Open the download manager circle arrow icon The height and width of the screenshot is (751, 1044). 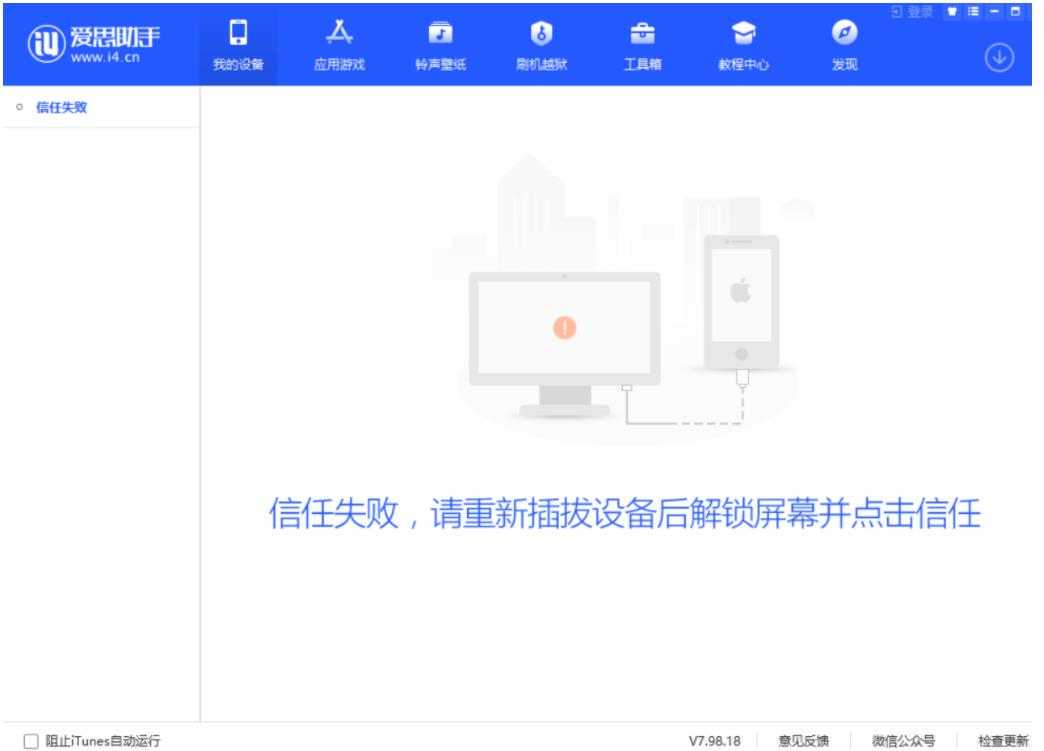pos(1003,56)
